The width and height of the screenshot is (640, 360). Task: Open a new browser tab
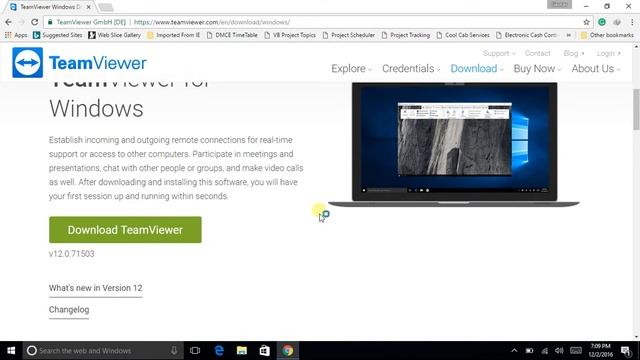(106, 7)
